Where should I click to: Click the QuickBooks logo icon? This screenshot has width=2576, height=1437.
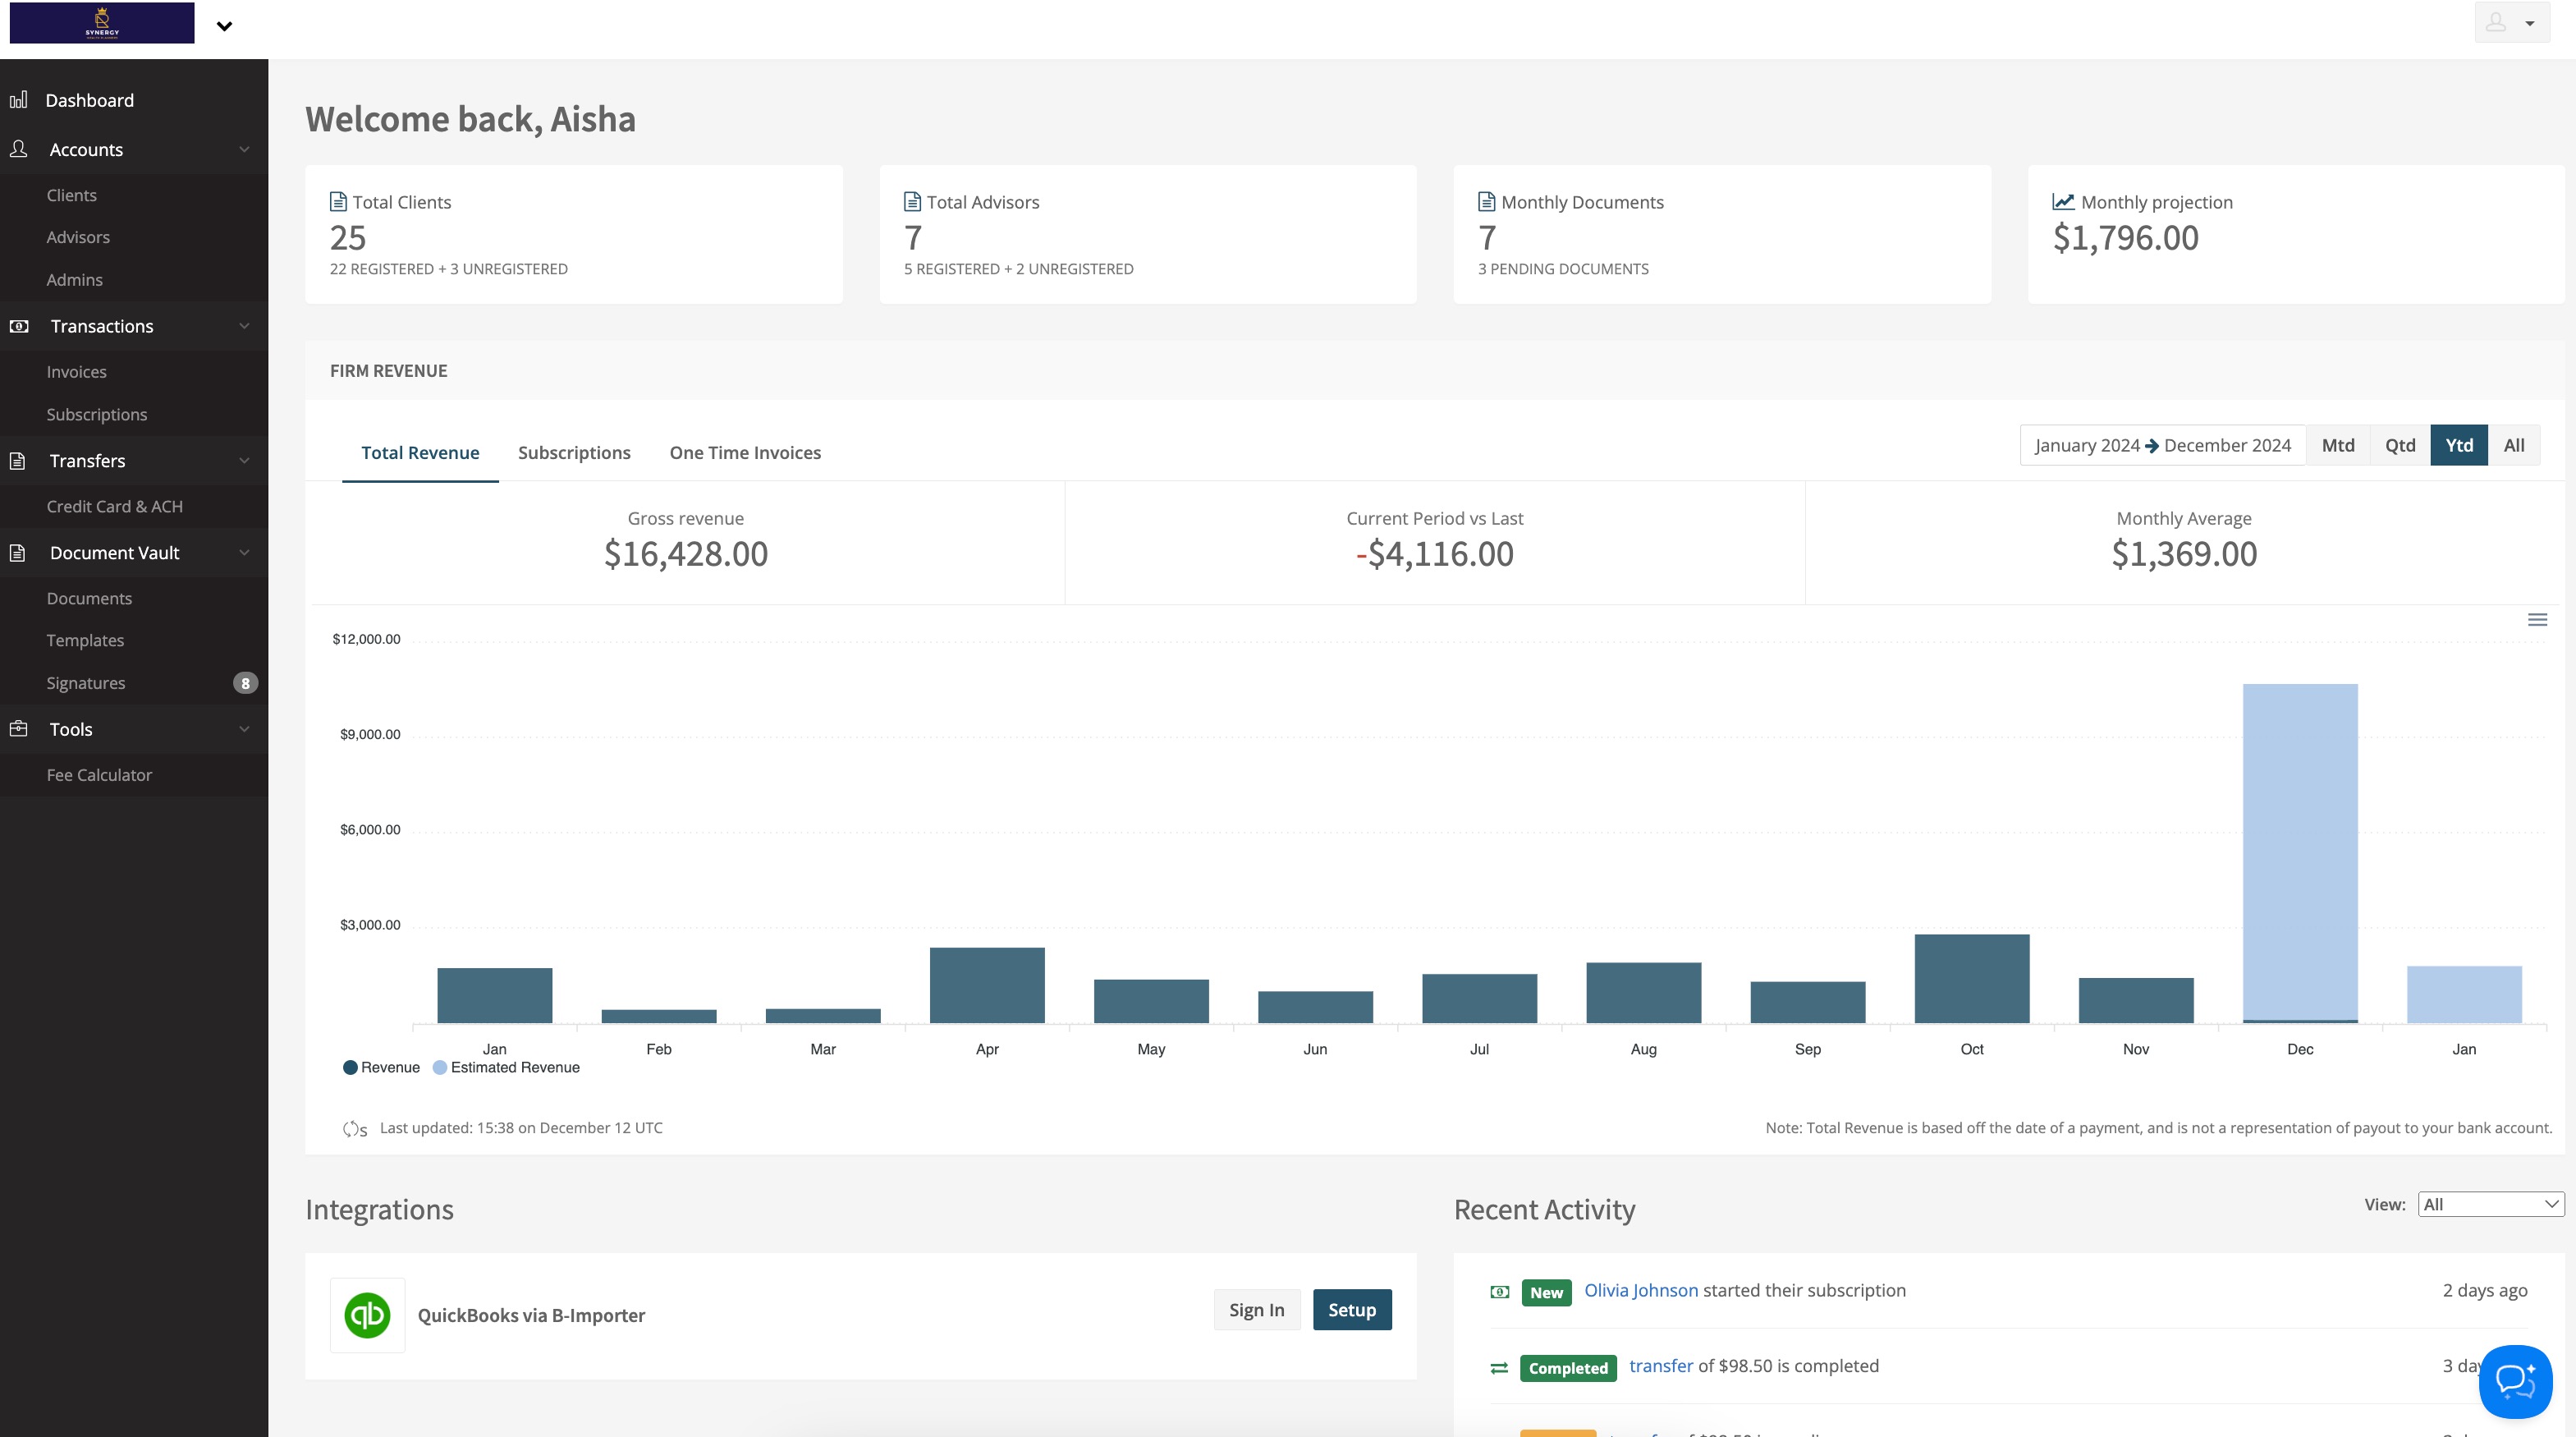coord(367,1315)
